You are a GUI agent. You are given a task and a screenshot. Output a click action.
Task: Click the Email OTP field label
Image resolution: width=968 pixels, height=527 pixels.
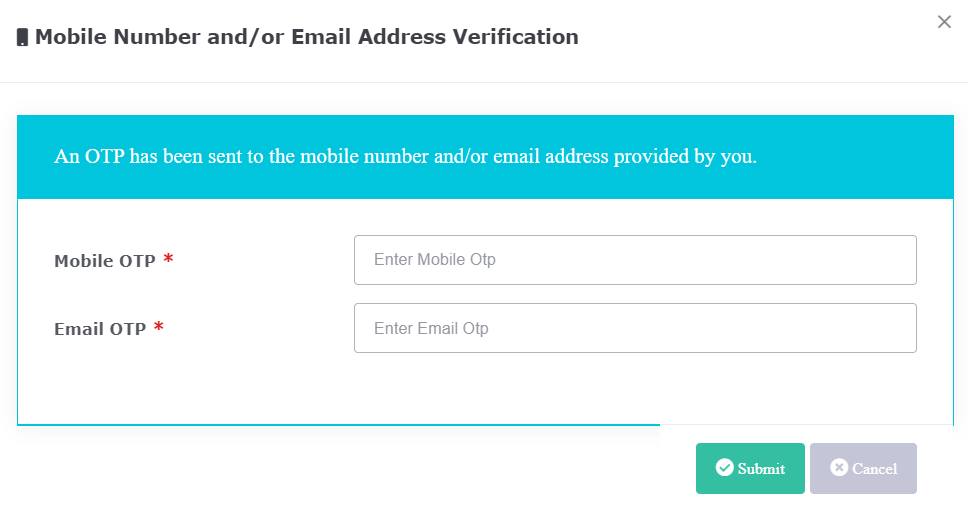(x=100, y=329)
